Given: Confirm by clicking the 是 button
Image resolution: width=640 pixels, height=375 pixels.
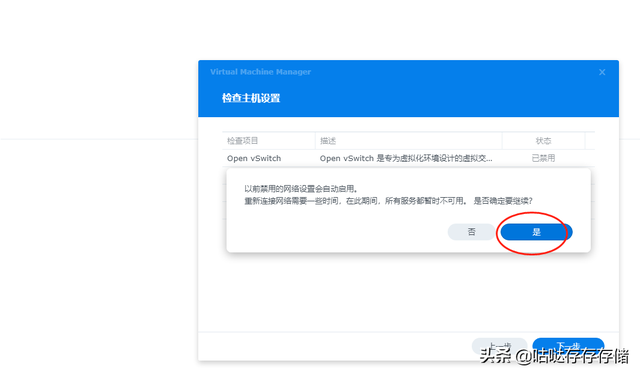Looking at the screenshot, I should pos(536,232).
